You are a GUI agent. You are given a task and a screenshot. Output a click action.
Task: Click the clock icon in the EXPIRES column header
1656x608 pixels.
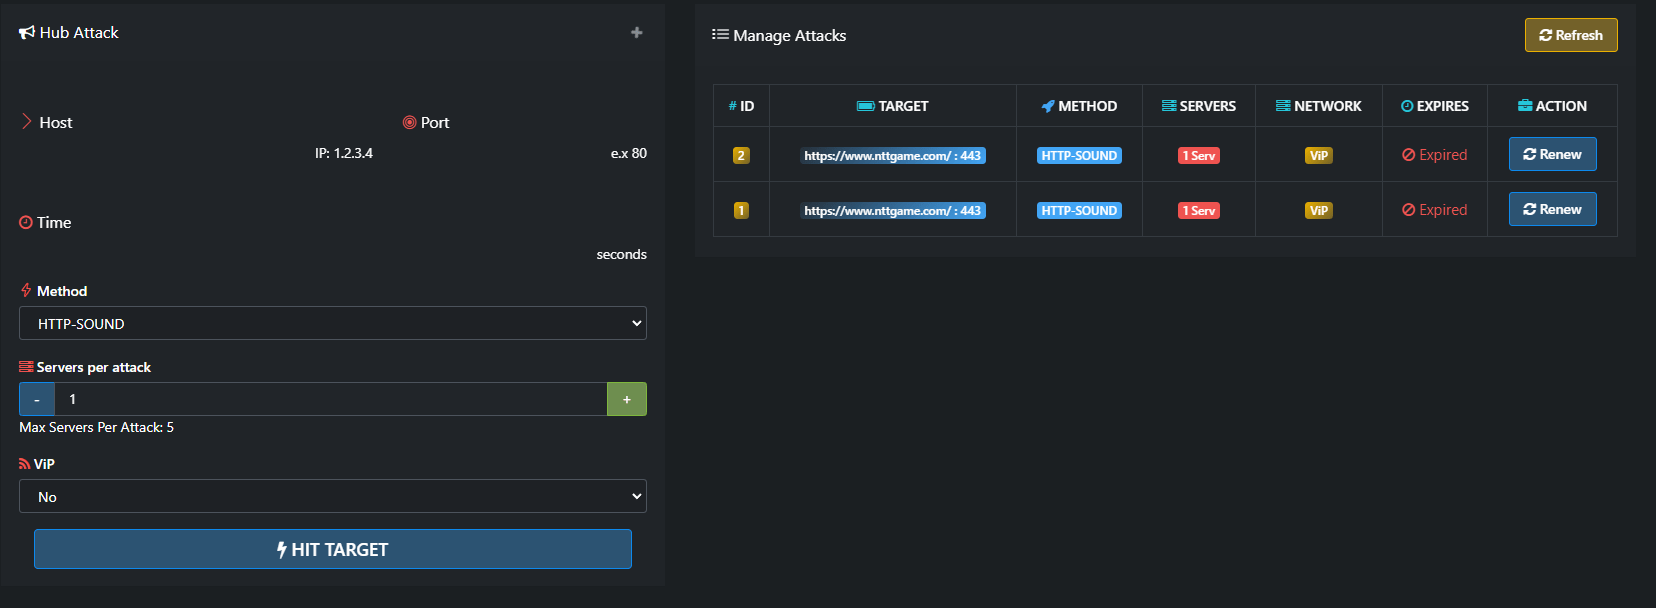1407,106
